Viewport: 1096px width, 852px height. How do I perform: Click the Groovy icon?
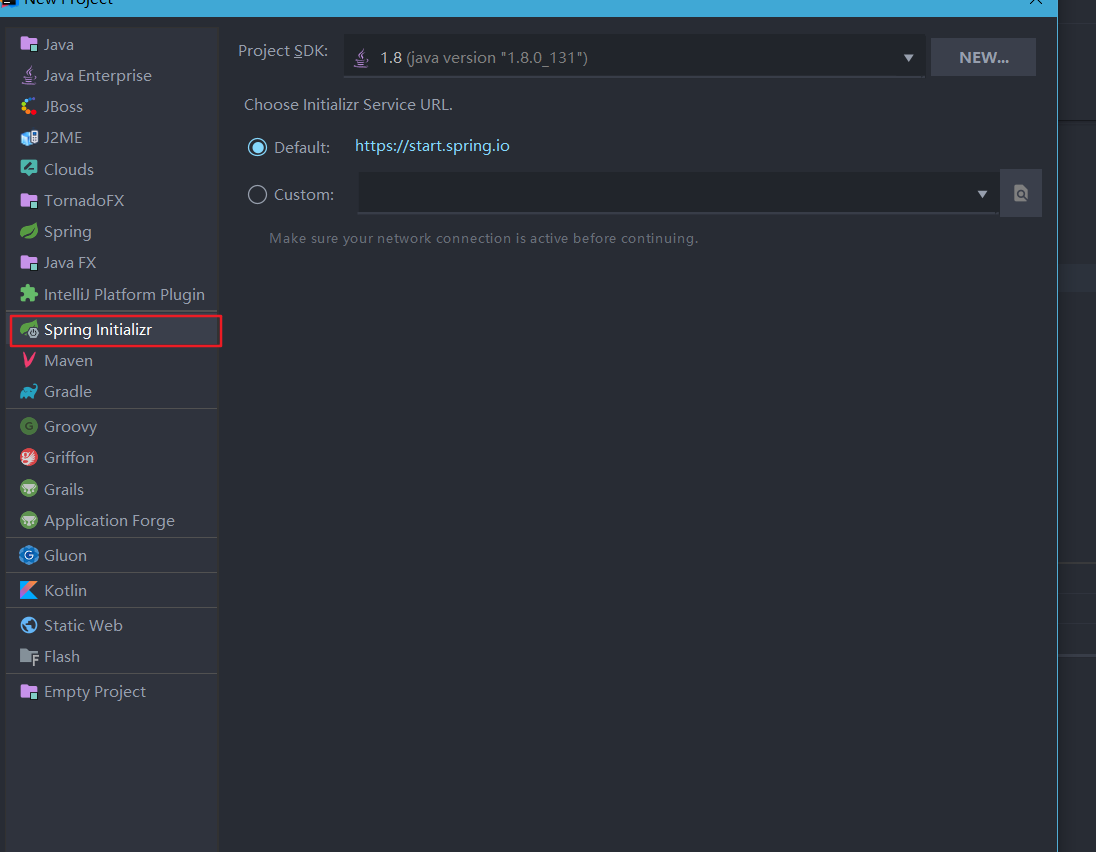29,426
